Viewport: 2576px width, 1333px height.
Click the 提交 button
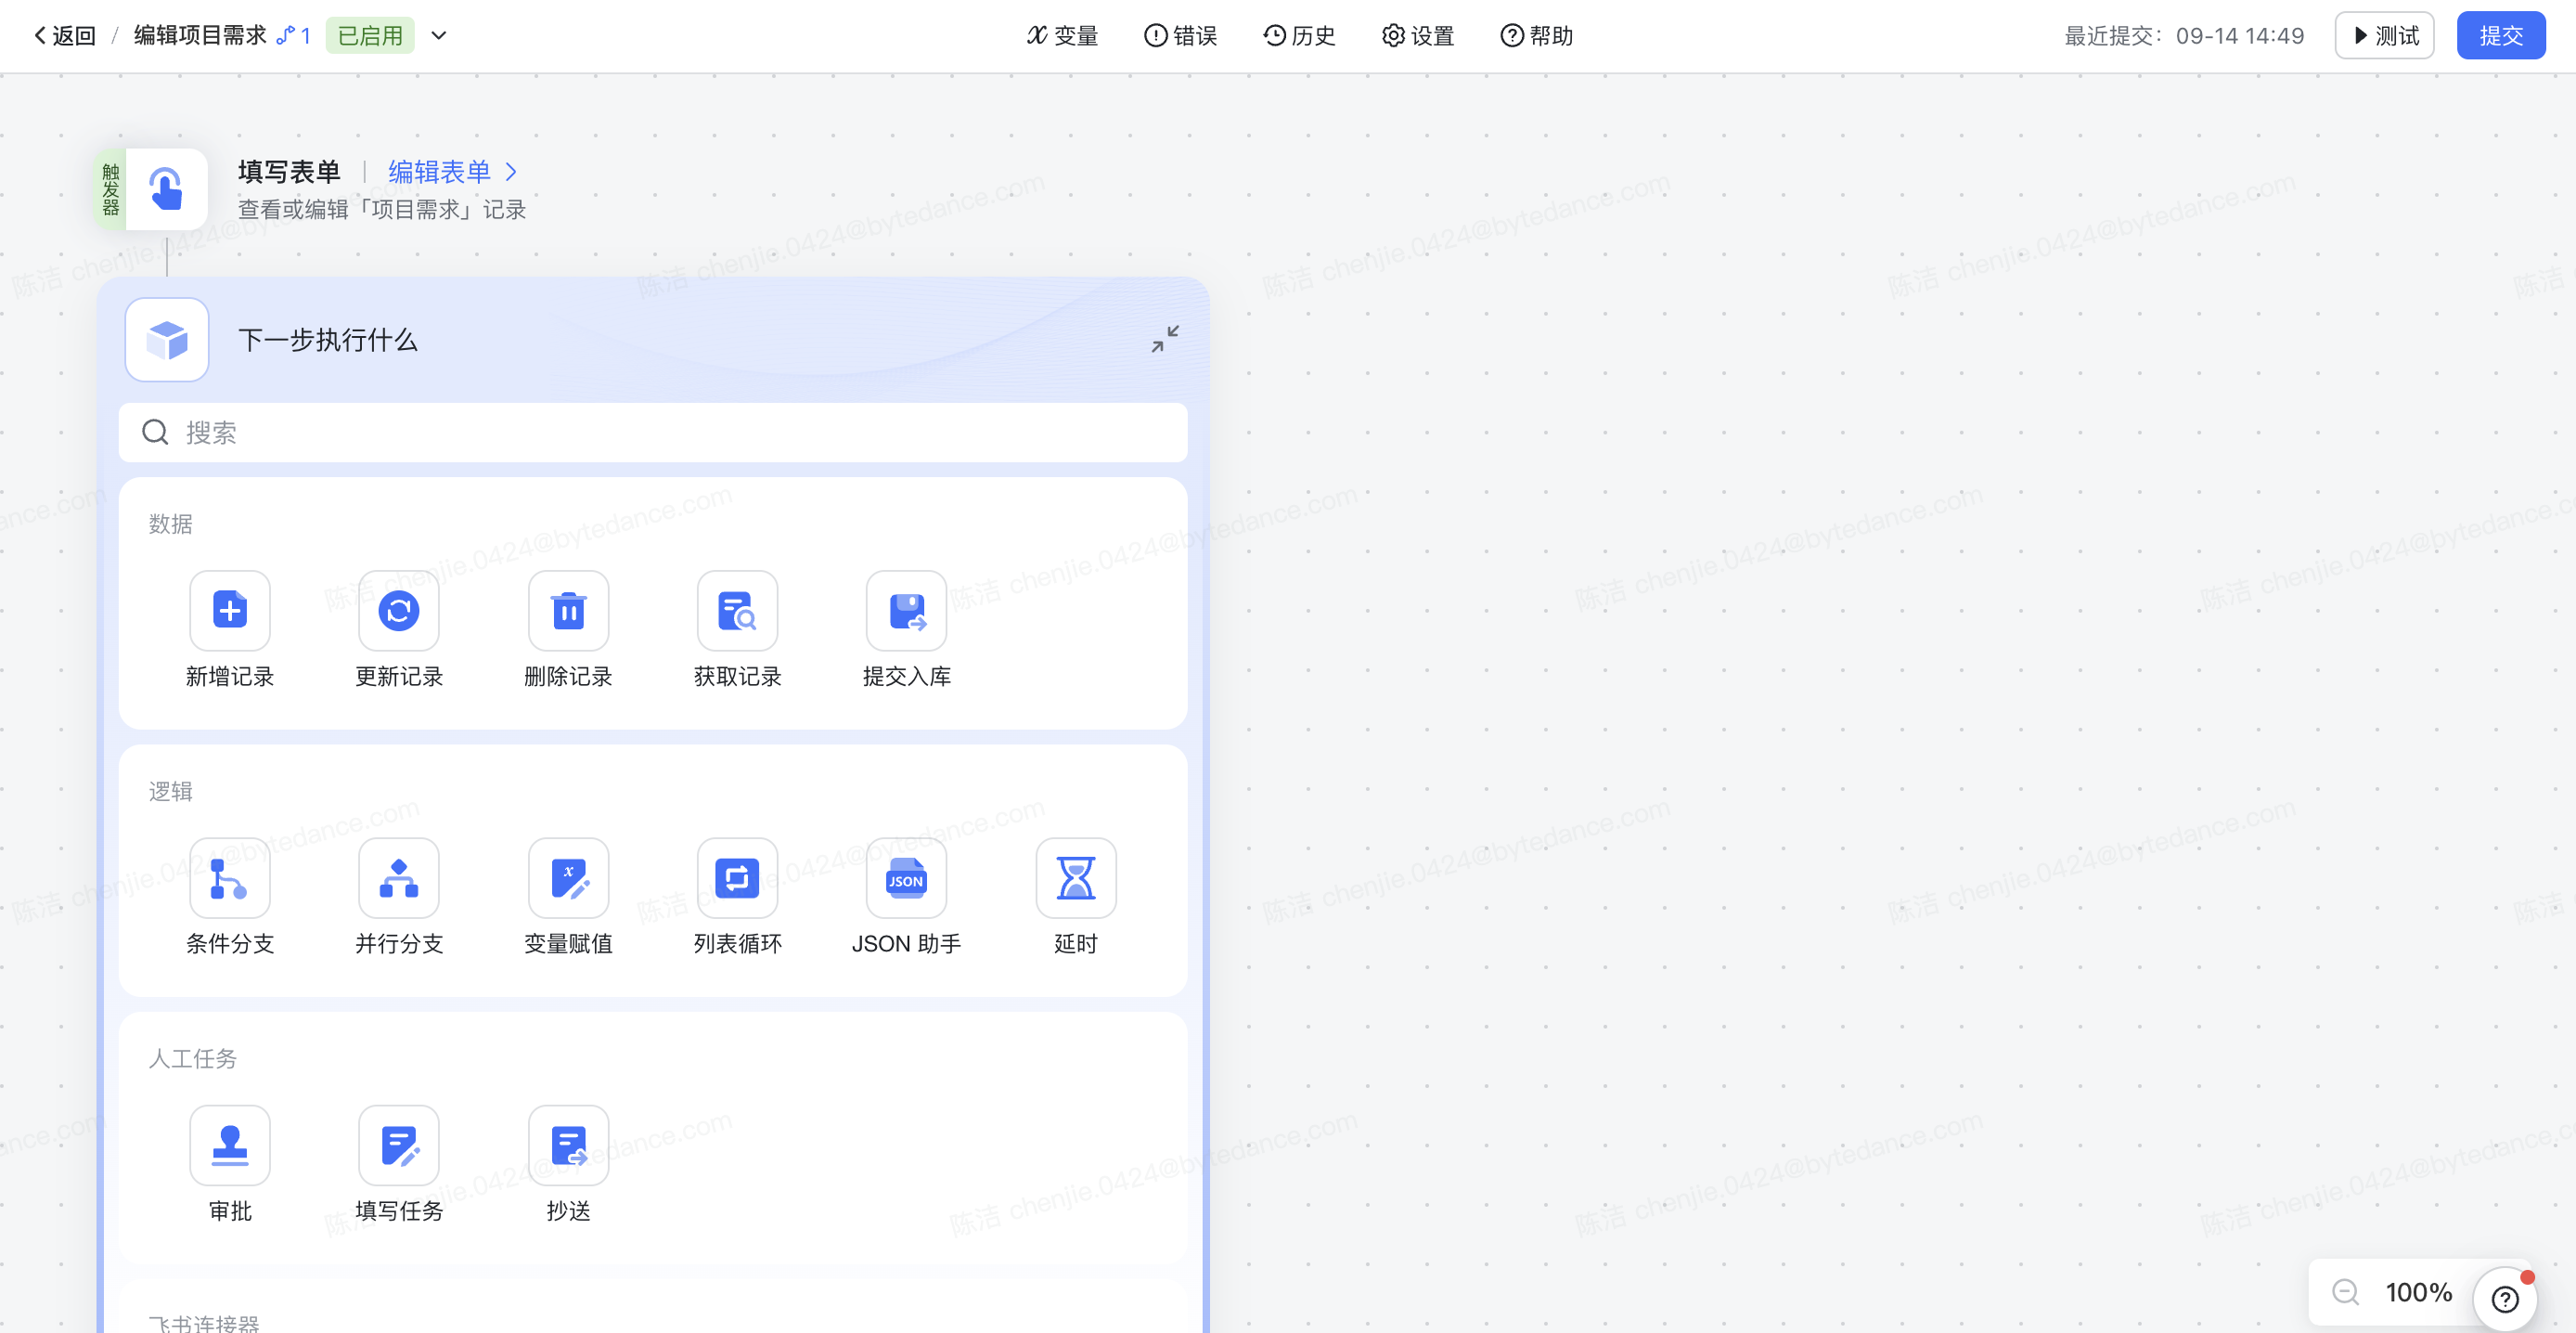2501,36
